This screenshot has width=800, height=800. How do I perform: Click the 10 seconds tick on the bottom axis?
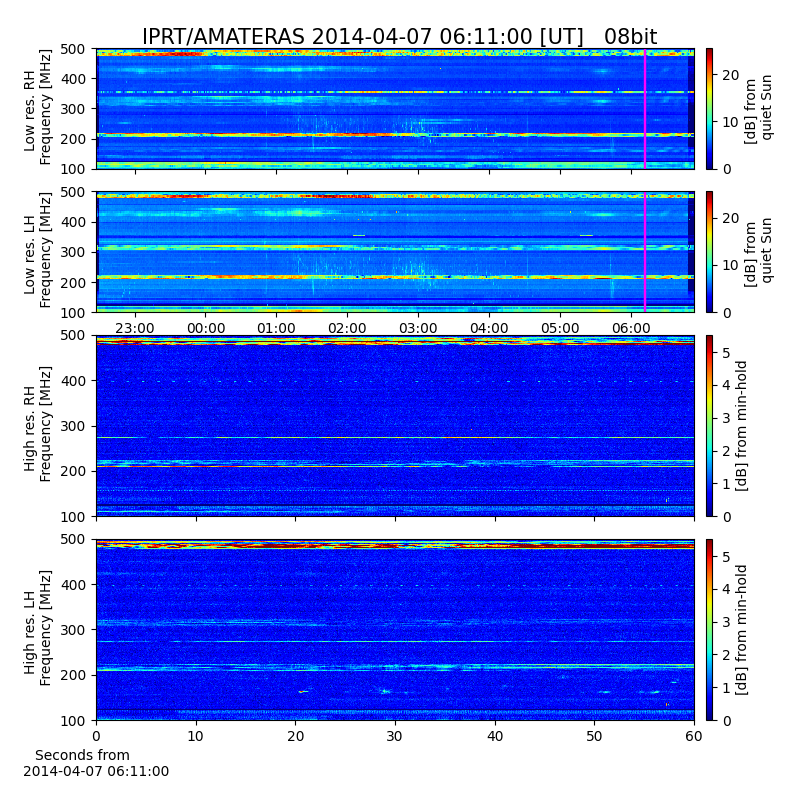(196, 736)
